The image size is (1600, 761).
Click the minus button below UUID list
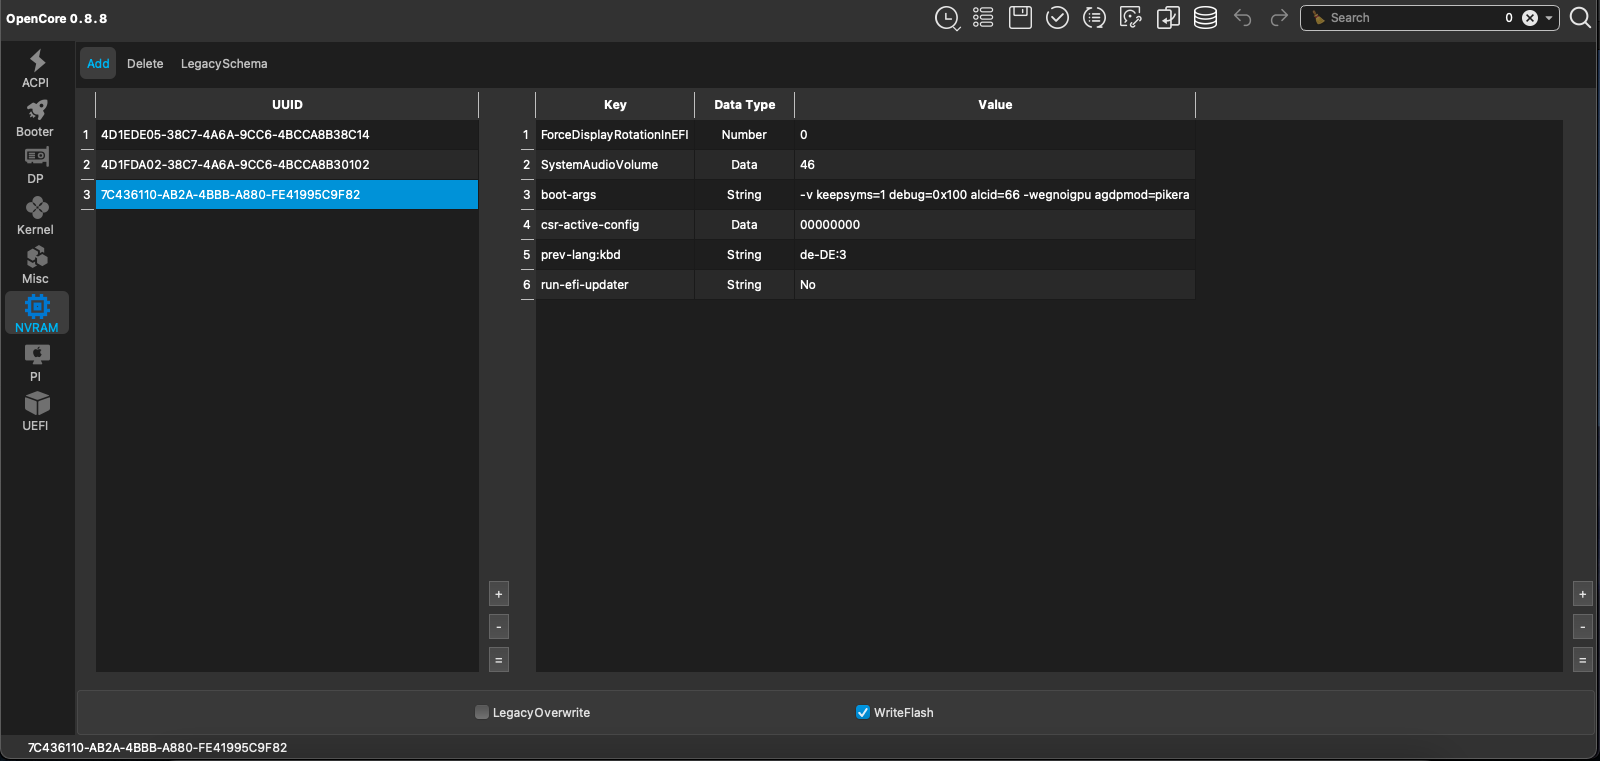[x=499, y=627]
